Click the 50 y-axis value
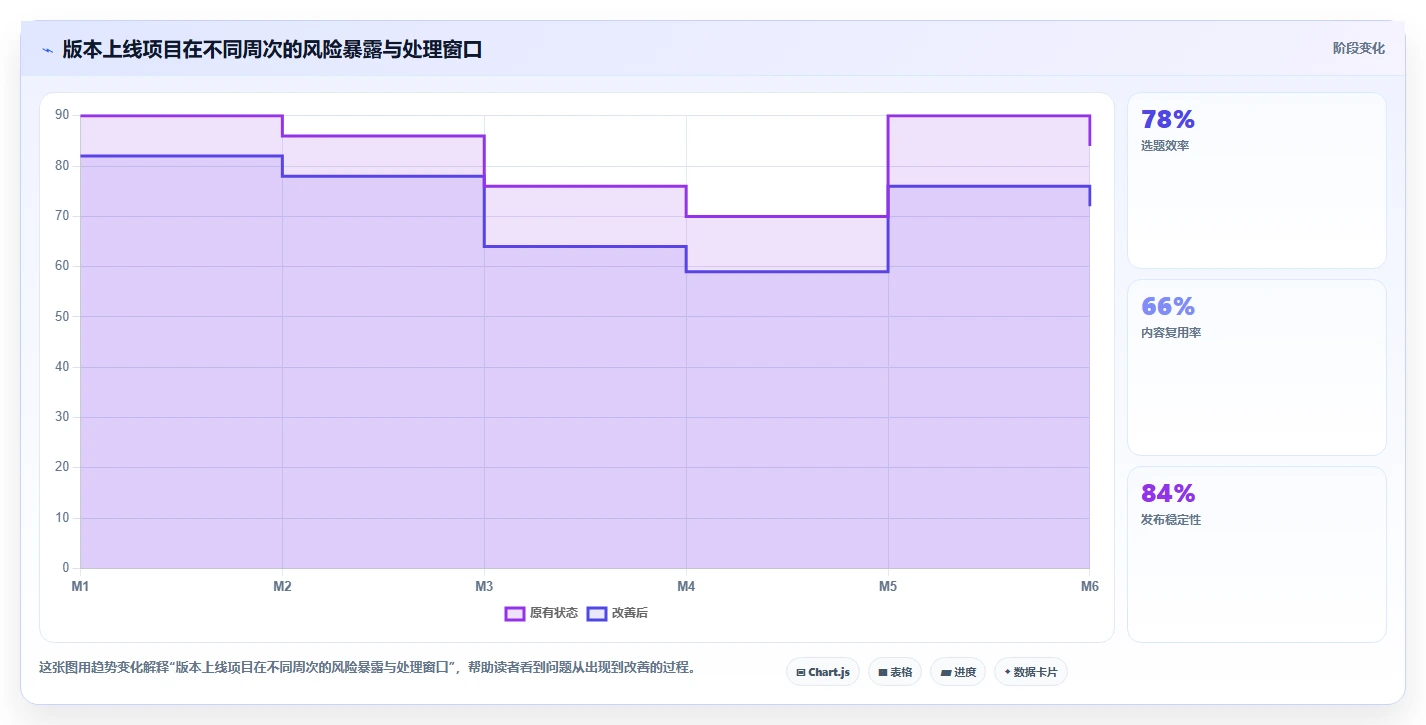 tap(62, 316)
